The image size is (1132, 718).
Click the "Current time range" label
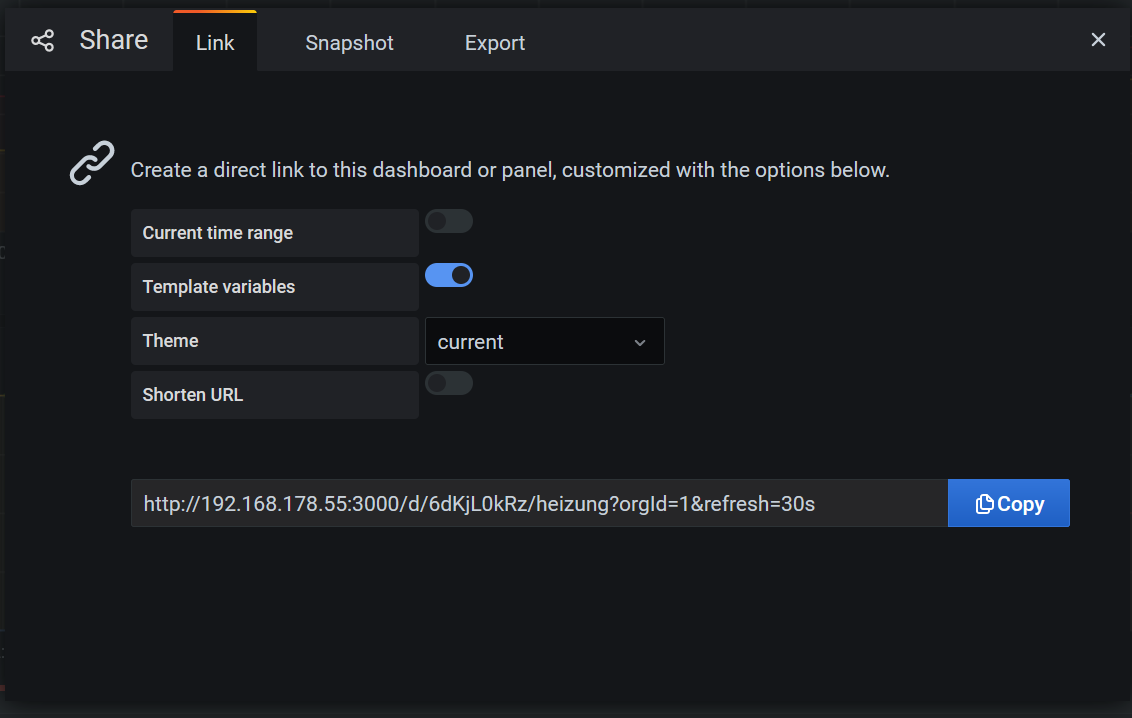[218, 233]
